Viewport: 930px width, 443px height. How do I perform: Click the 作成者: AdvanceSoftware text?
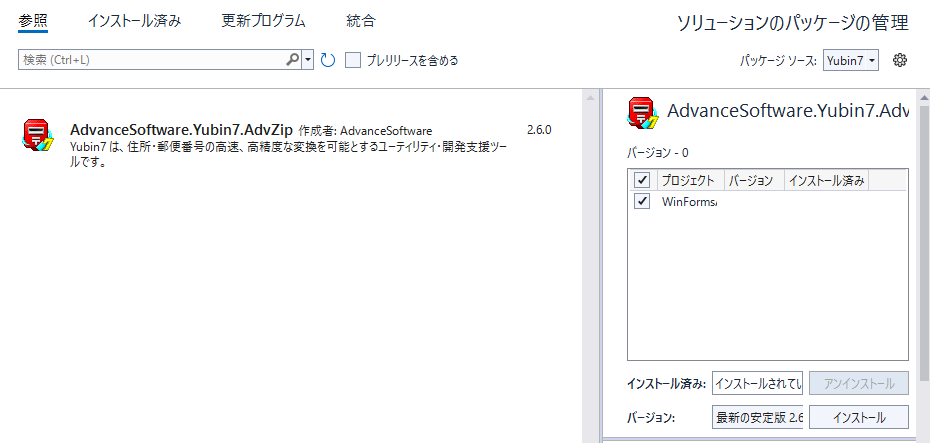(365, 130)
